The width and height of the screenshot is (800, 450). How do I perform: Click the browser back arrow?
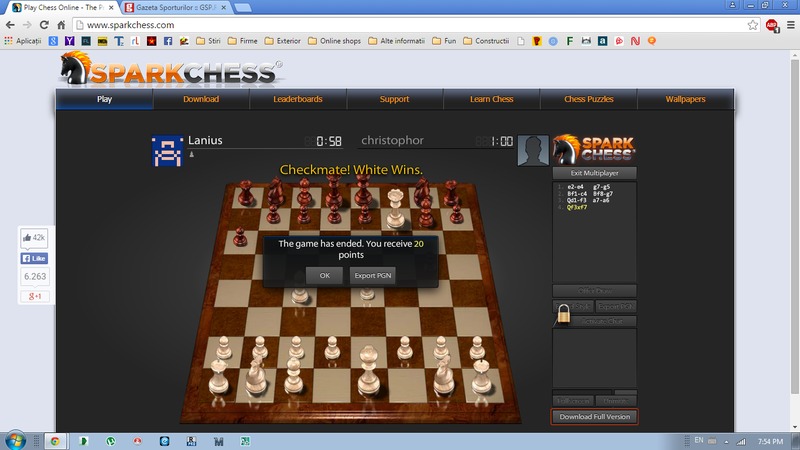pos(10,24)
